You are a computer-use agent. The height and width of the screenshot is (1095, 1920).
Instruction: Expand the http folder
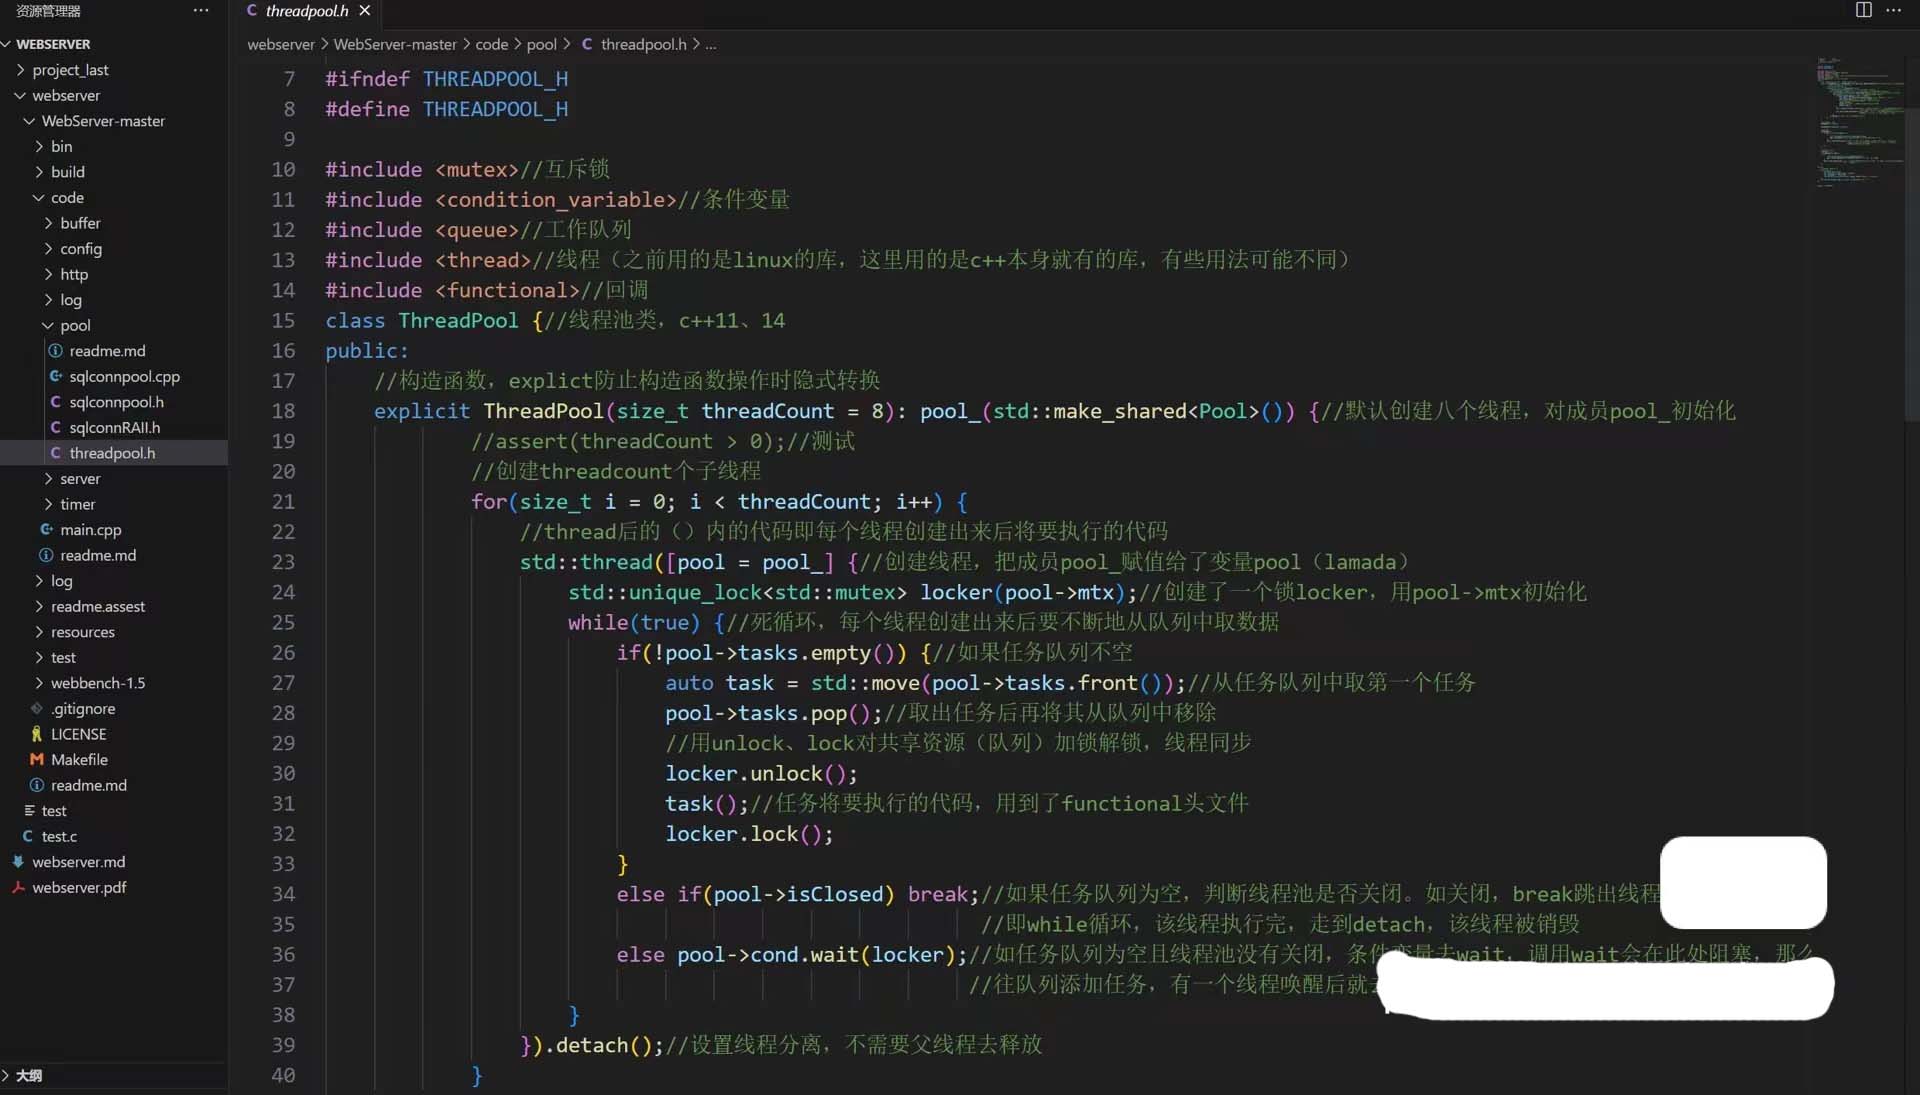114,274
